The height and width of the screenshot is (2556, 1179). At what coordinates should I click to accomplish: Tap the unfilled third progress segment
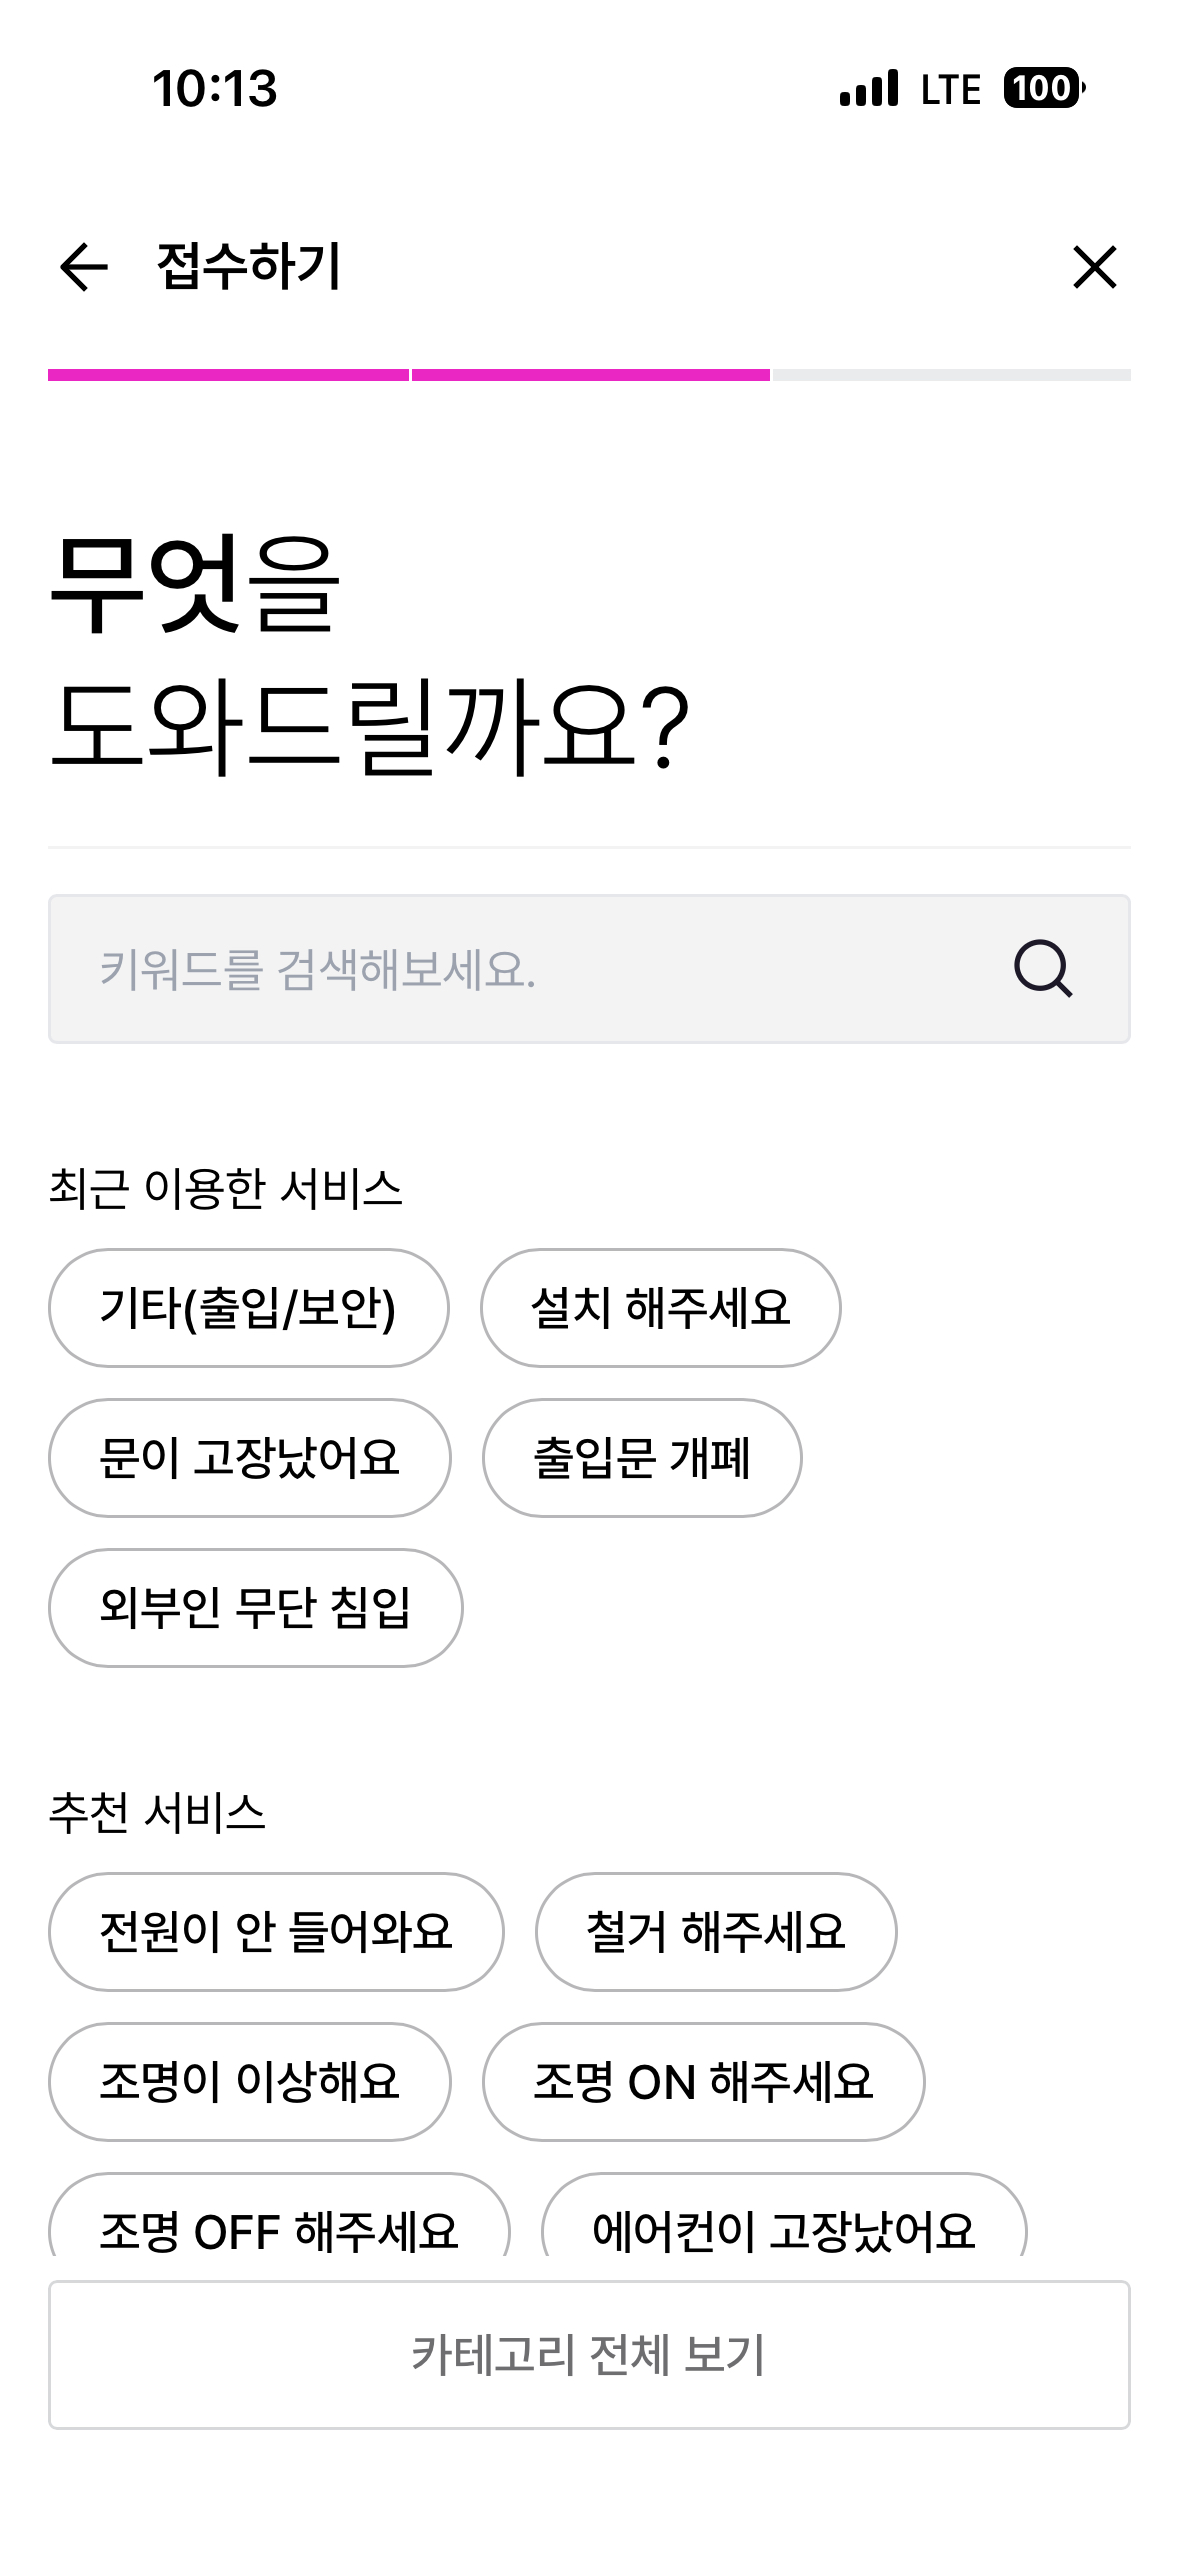951,375
